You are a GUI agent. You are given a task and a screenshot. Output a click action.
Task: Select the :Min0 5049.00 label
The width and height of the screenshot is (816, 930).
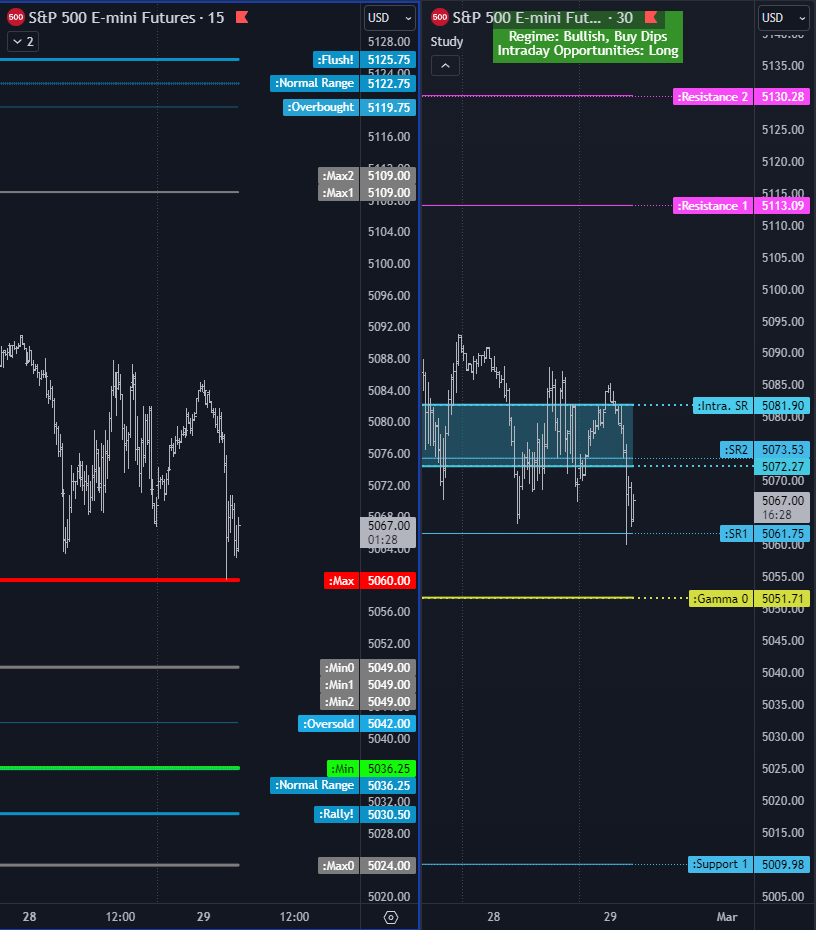tap(368, 668)
